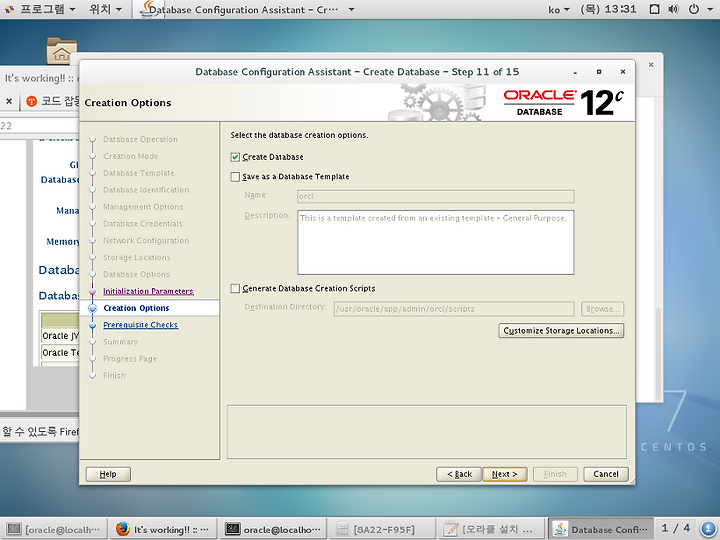Close the browser tab with X icon

point(9,101)
